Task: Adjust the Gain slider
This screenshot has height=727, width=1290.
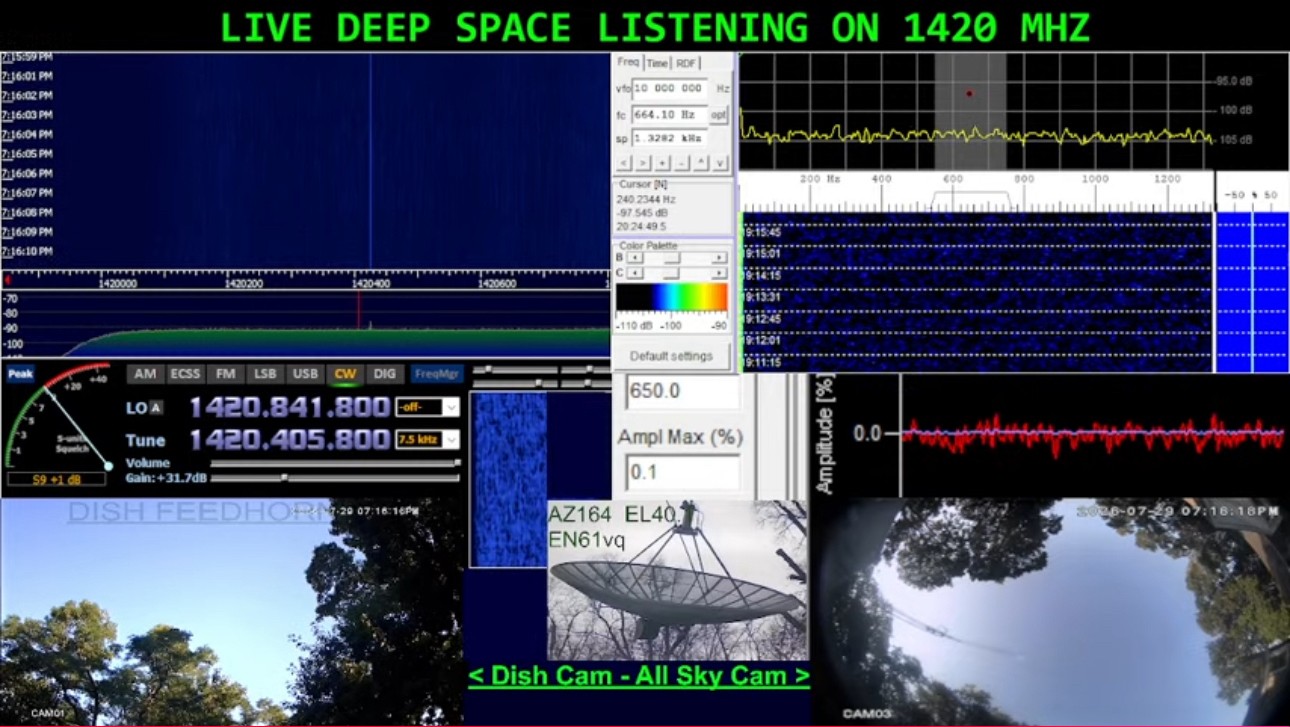Action: point(336,478)
